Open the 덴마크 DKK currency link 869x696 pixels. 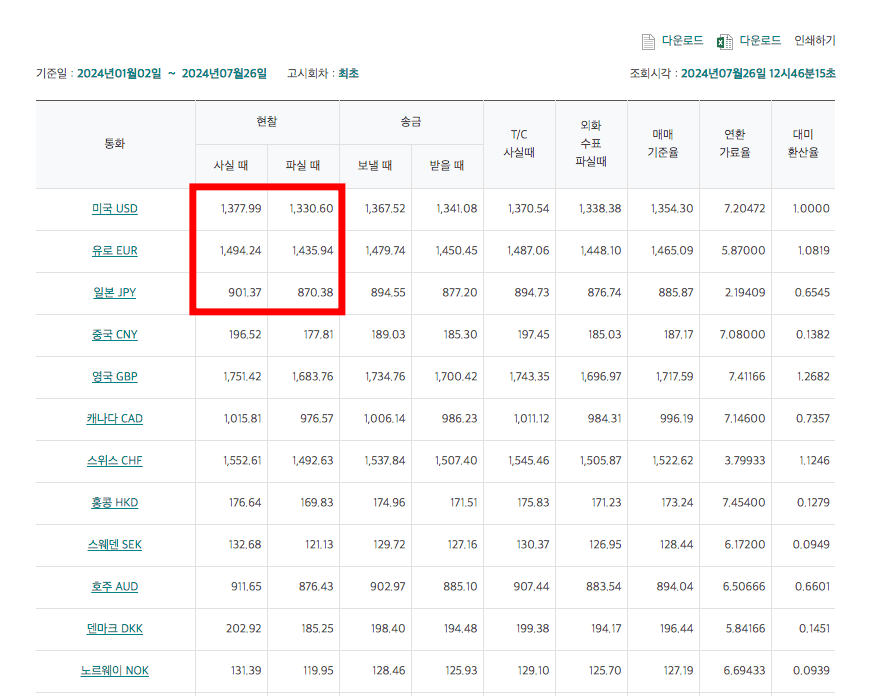115,629
